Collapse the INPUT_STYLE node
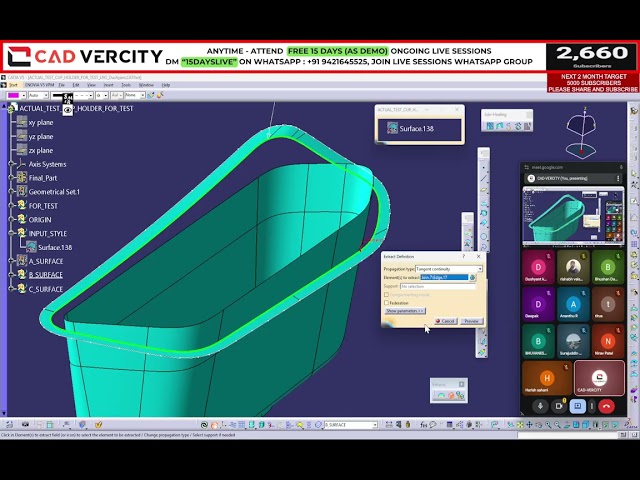The height and width of the screenshot is (480, 640). pos(11,233)
